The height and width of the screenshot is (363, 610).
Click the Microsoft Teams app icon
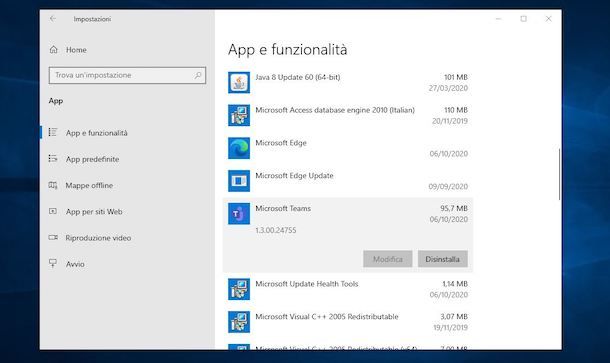[x=239, y=214]
